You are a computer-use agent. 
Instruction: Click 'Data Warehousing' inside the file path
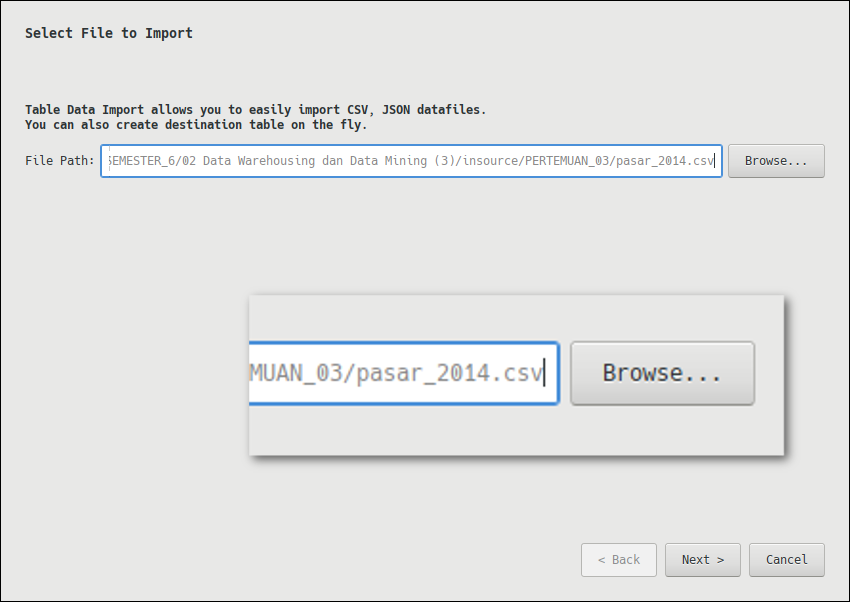[x=260, y=161]
